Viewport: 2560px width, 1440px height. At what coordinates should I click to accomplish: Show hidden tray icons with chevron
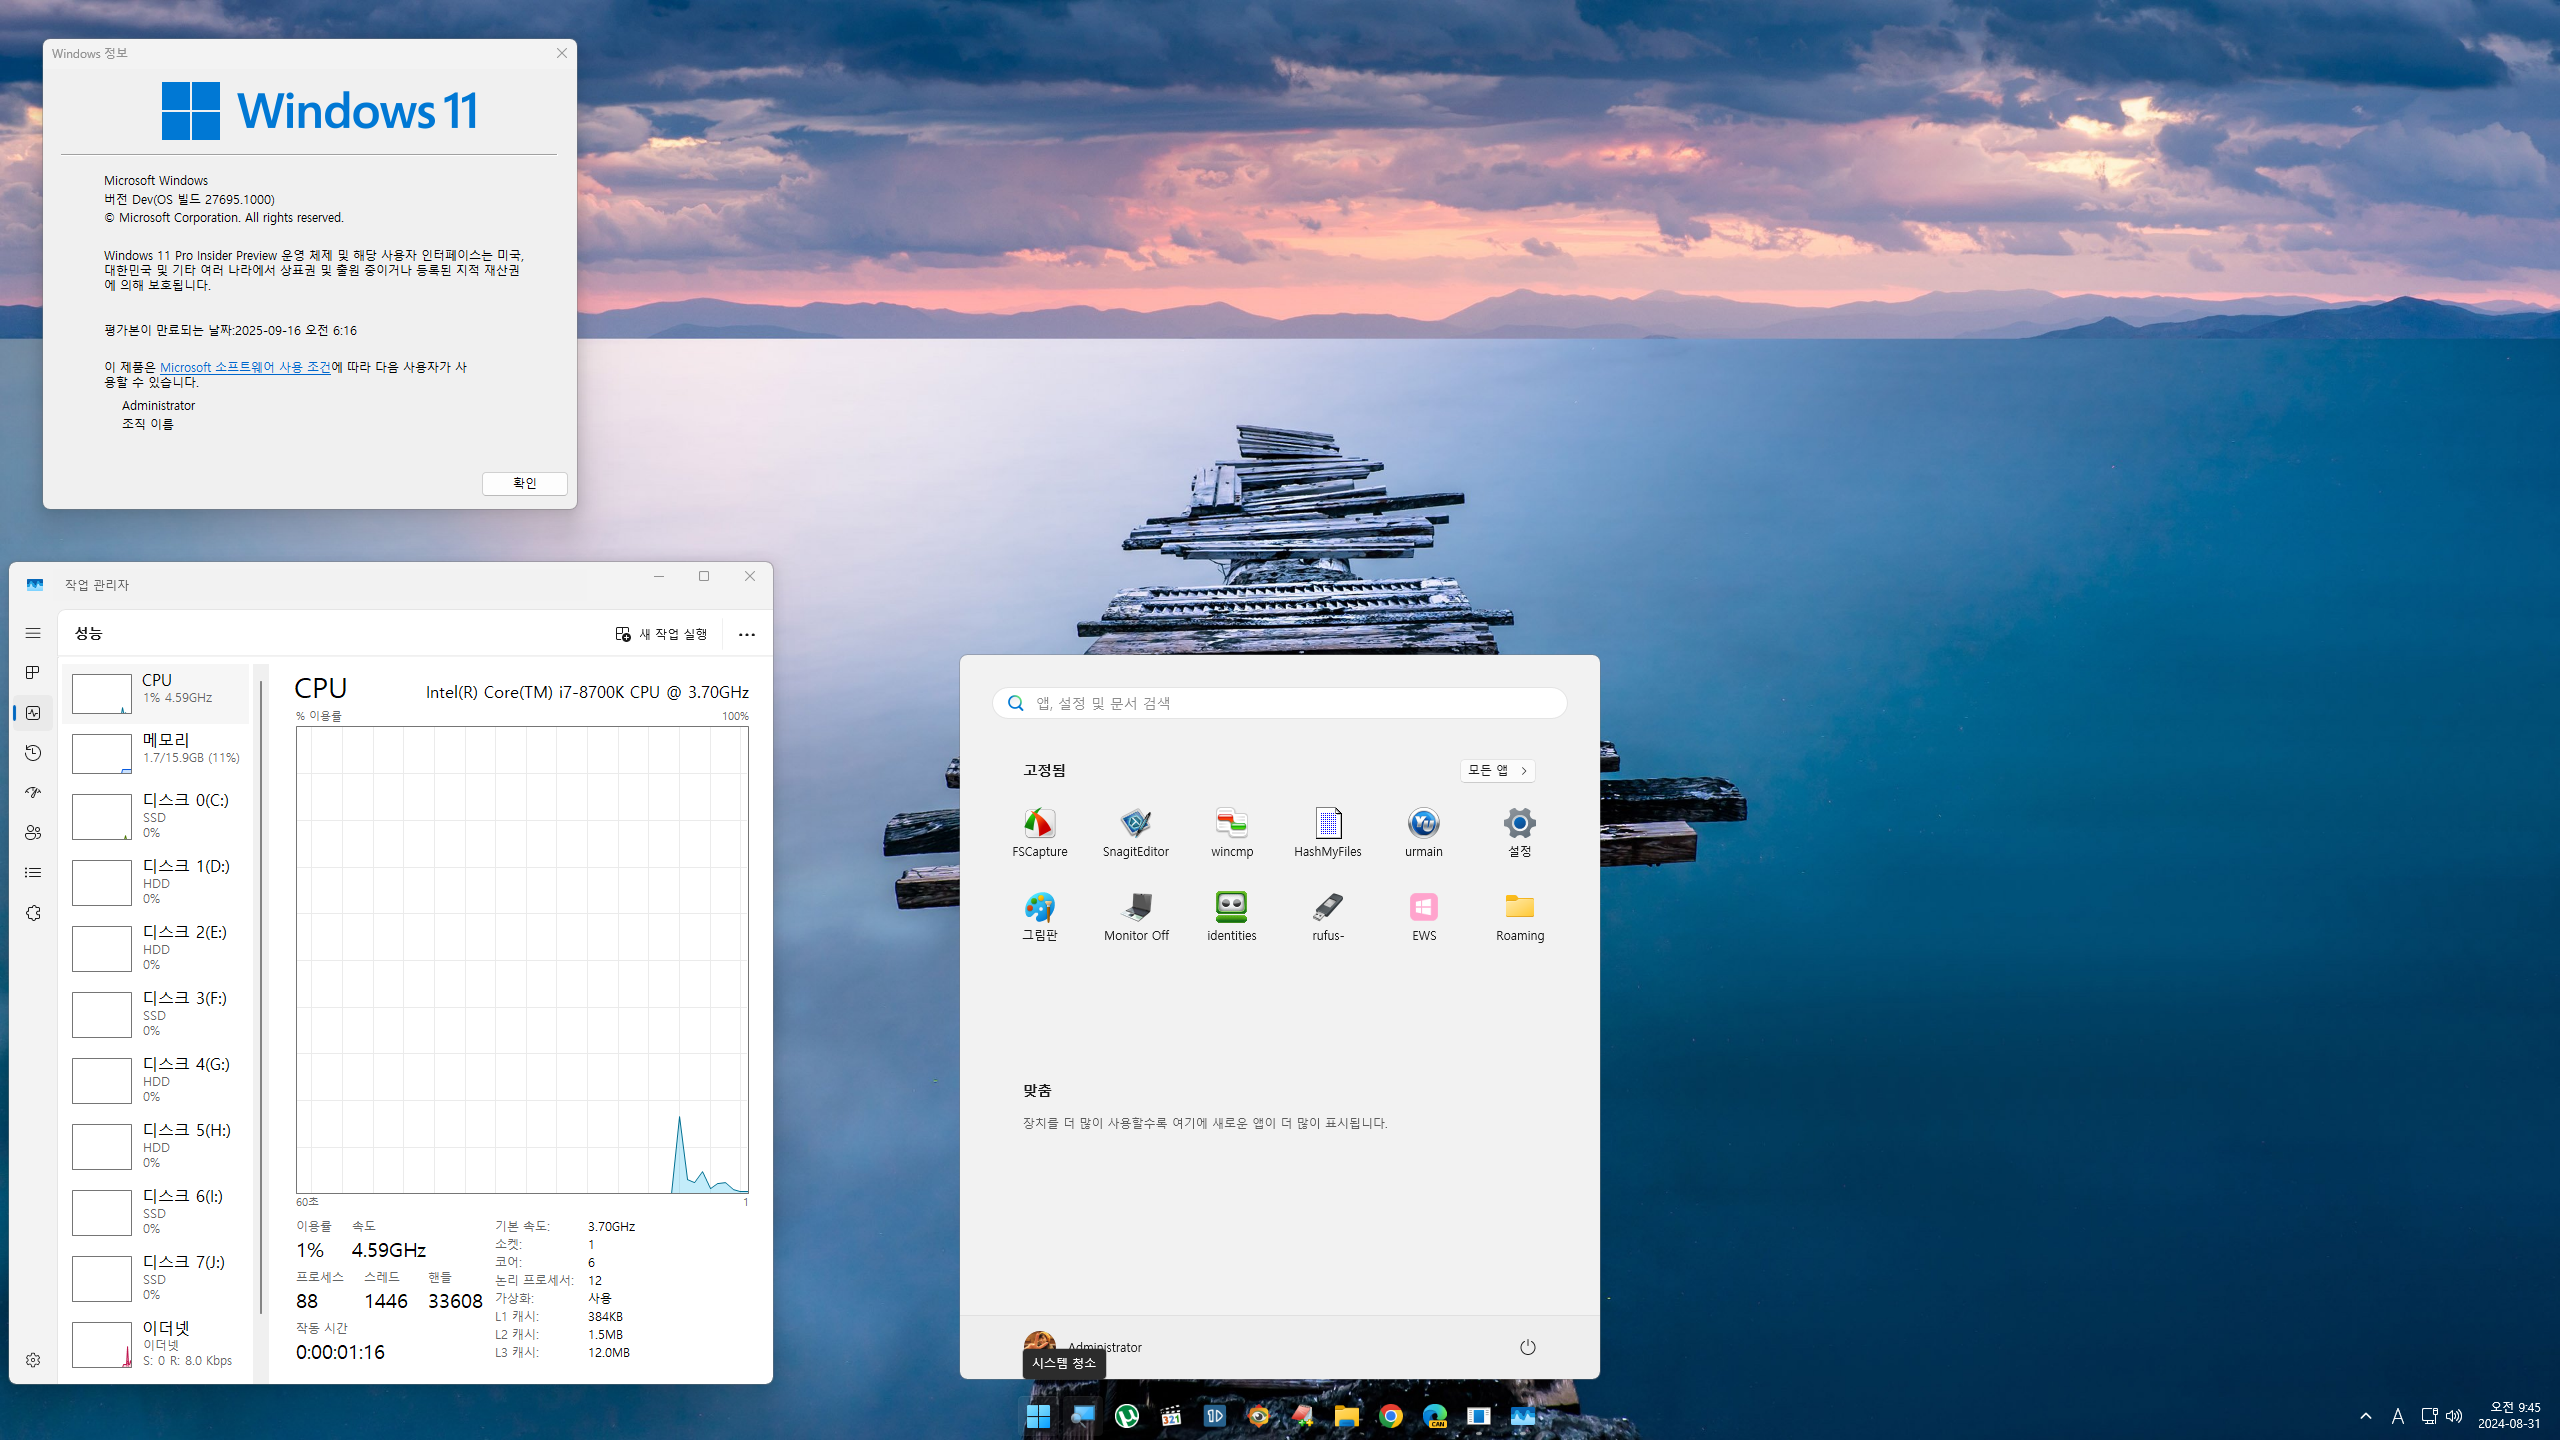click(x=2365, y=1416)
